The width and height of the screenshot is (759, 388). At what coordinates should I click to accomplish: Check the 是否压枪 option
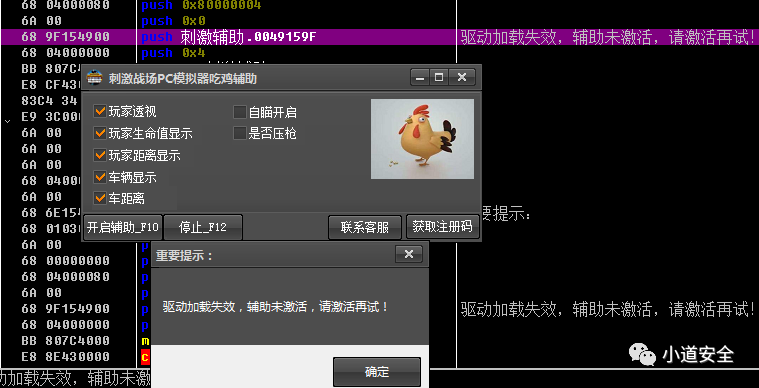click(240, 133)
